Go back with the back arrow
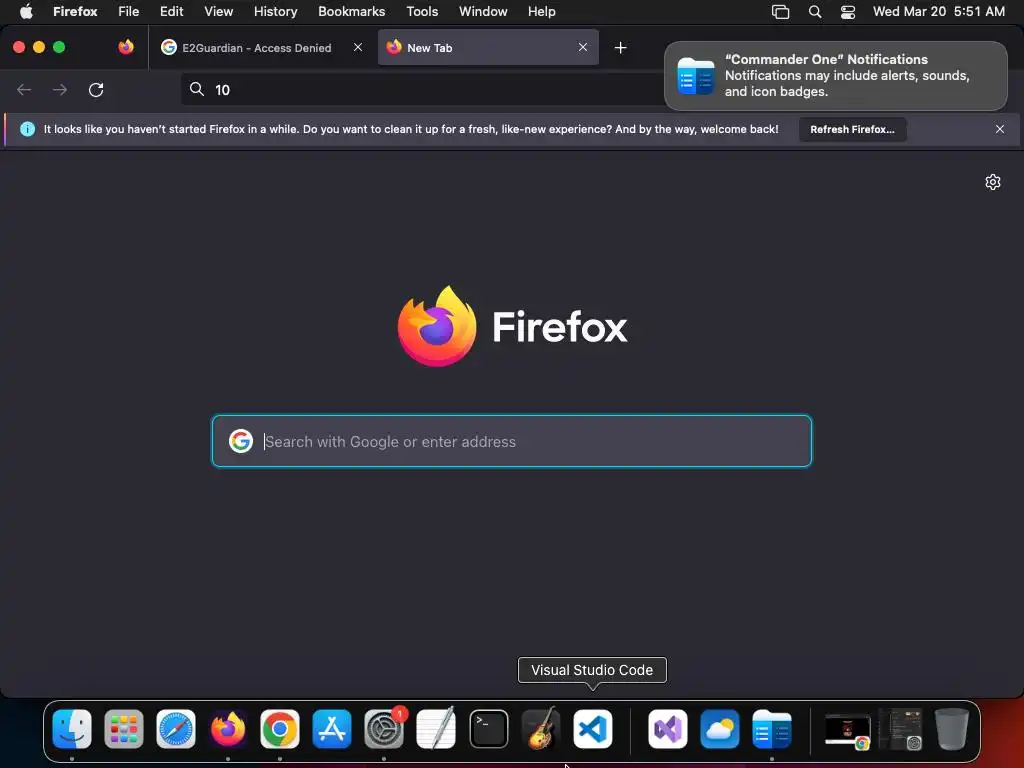 24,89
